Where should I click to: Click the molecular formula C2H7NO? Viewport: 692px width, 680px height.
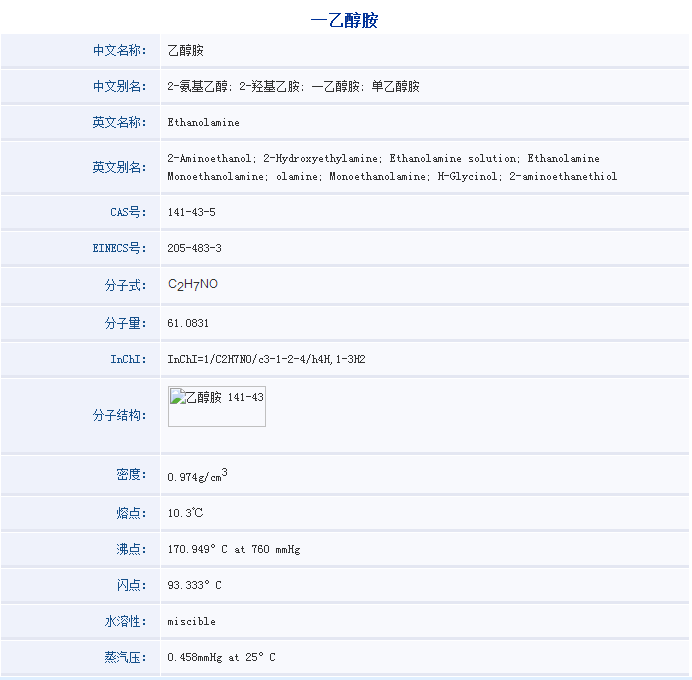pyautogui.click(x=193, y=285)
